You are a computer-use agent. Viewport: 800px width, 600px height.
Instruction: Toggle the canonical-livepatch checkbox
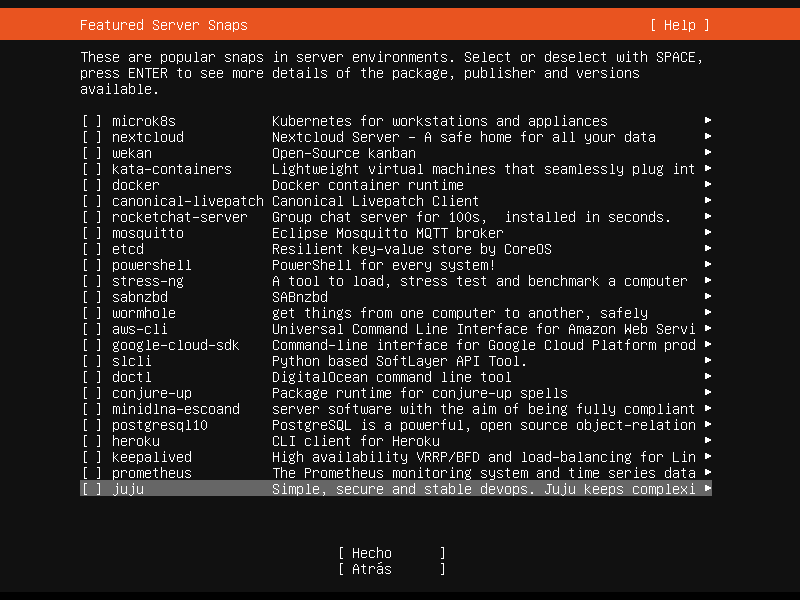tap(92, 201)
